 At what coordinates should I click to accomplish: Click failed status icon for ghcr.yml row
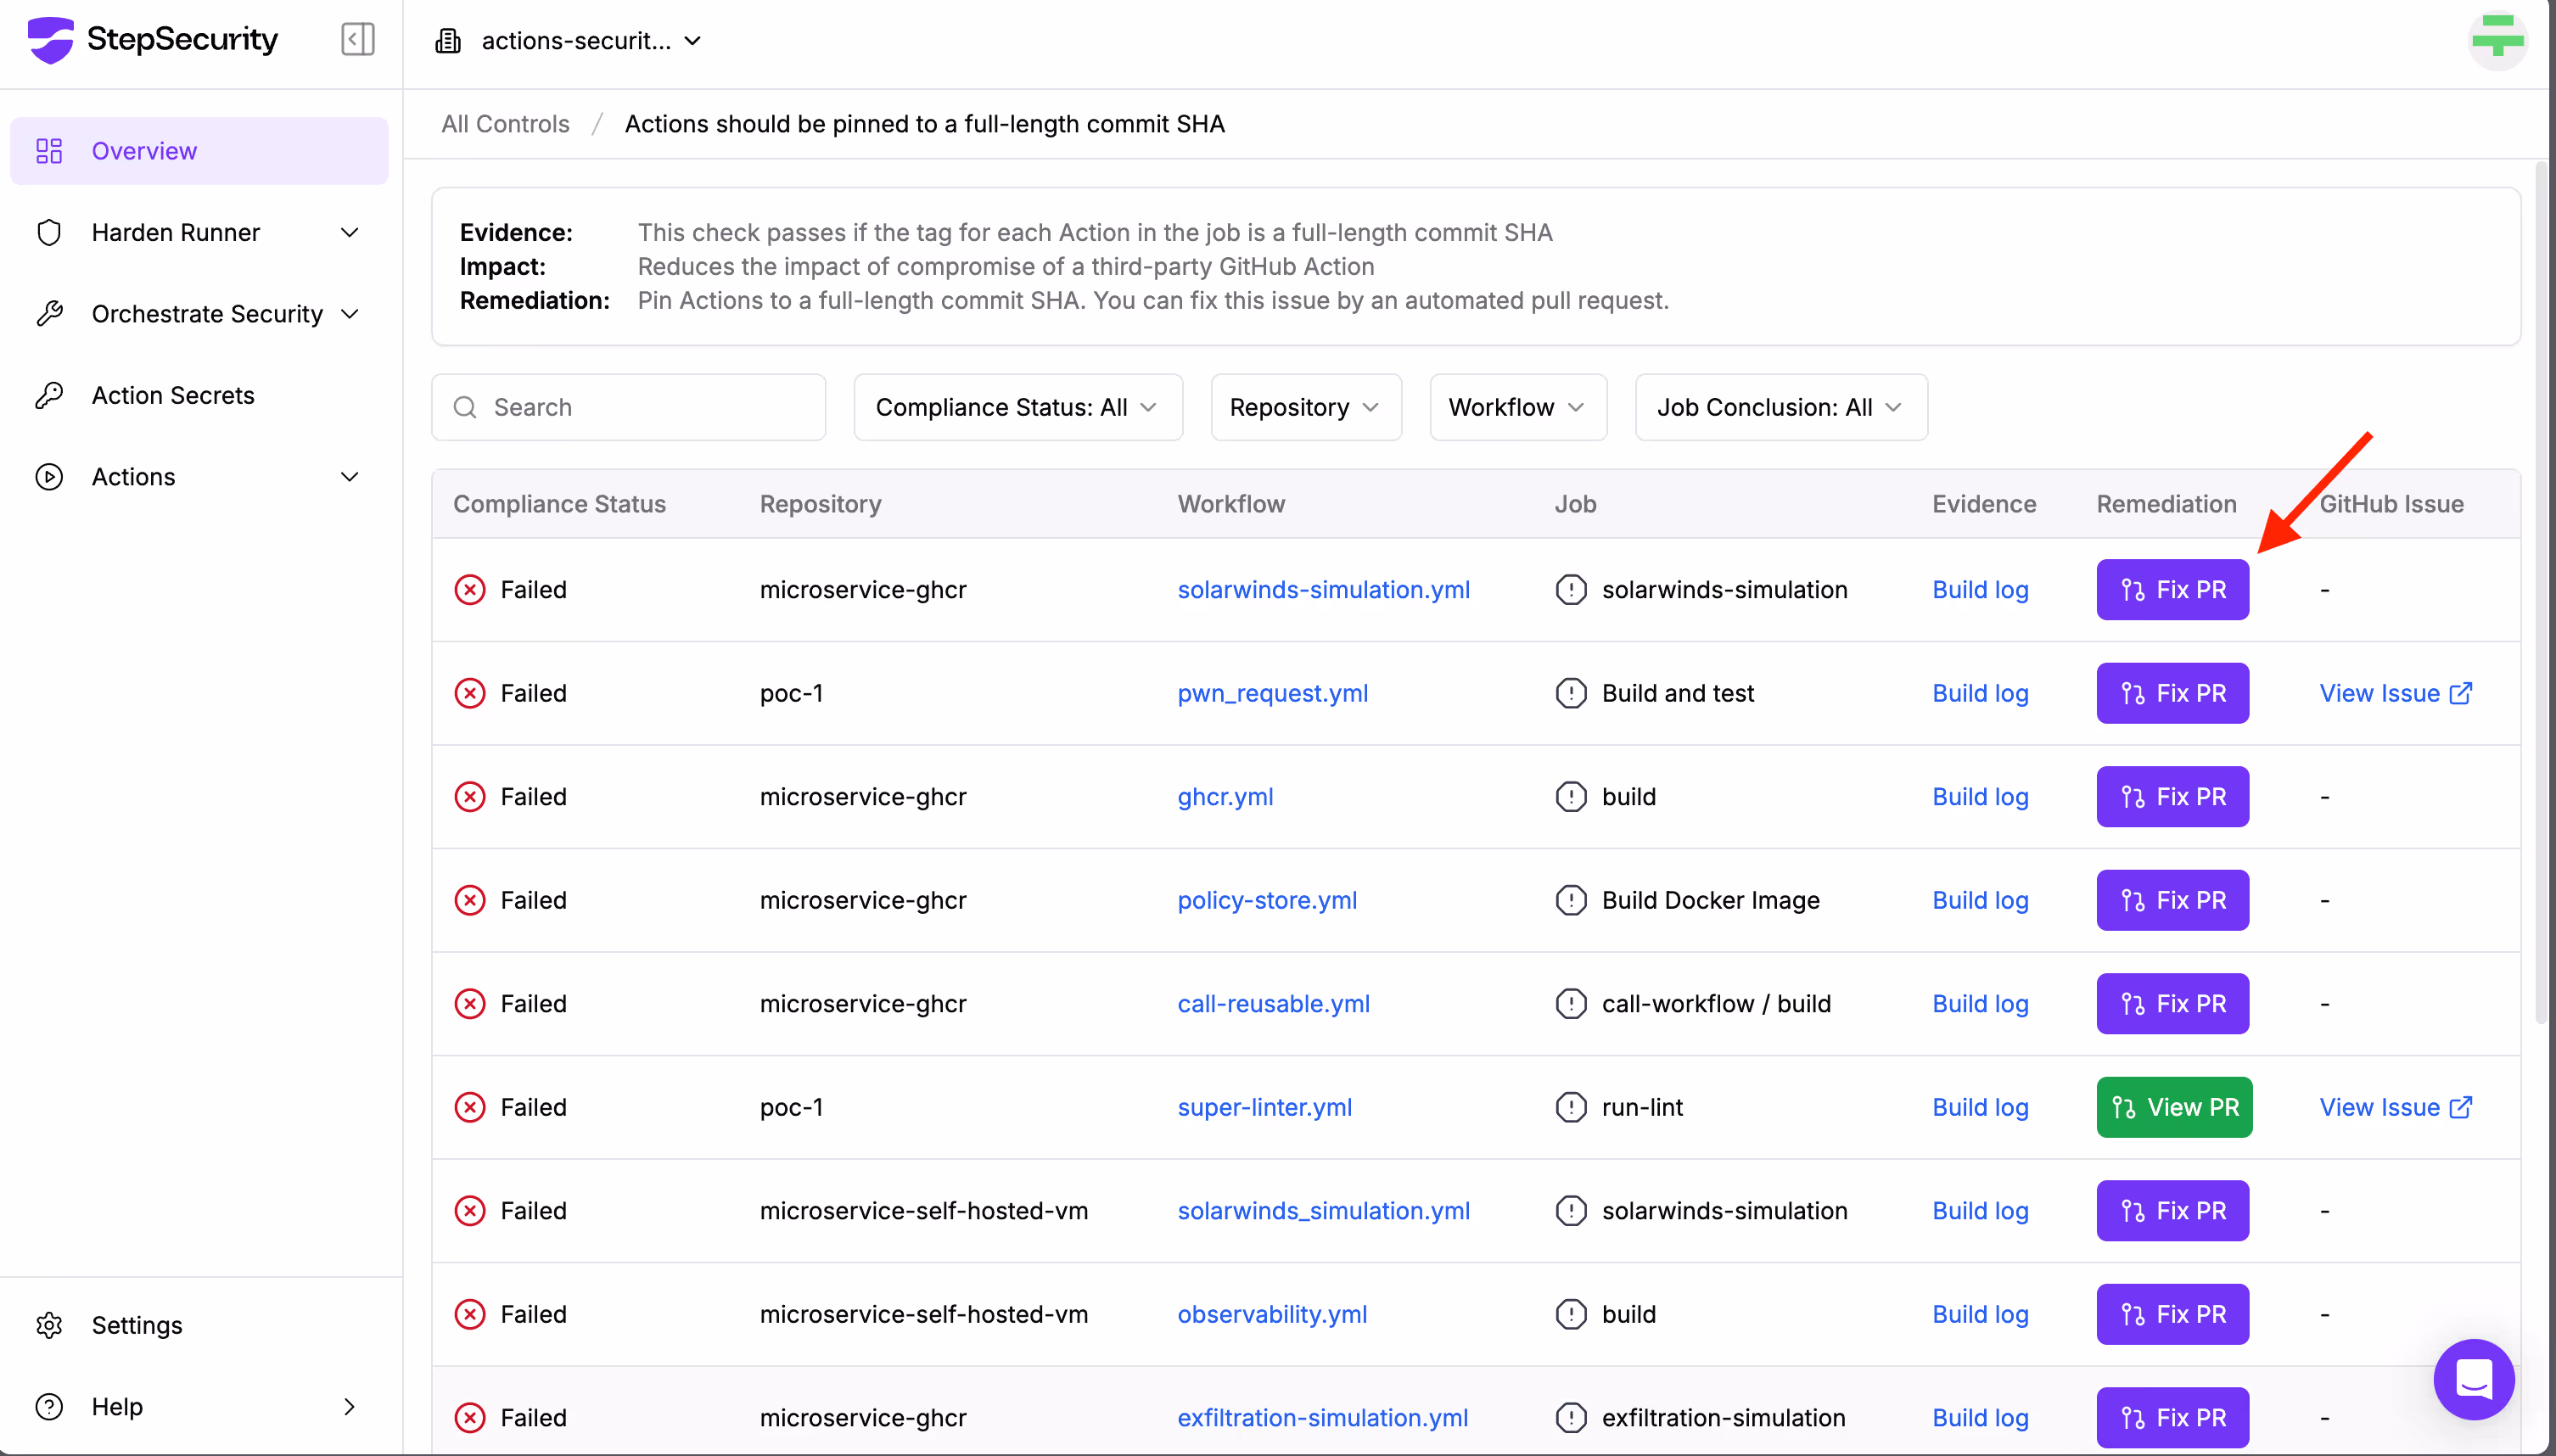click(x=470, y=797)
